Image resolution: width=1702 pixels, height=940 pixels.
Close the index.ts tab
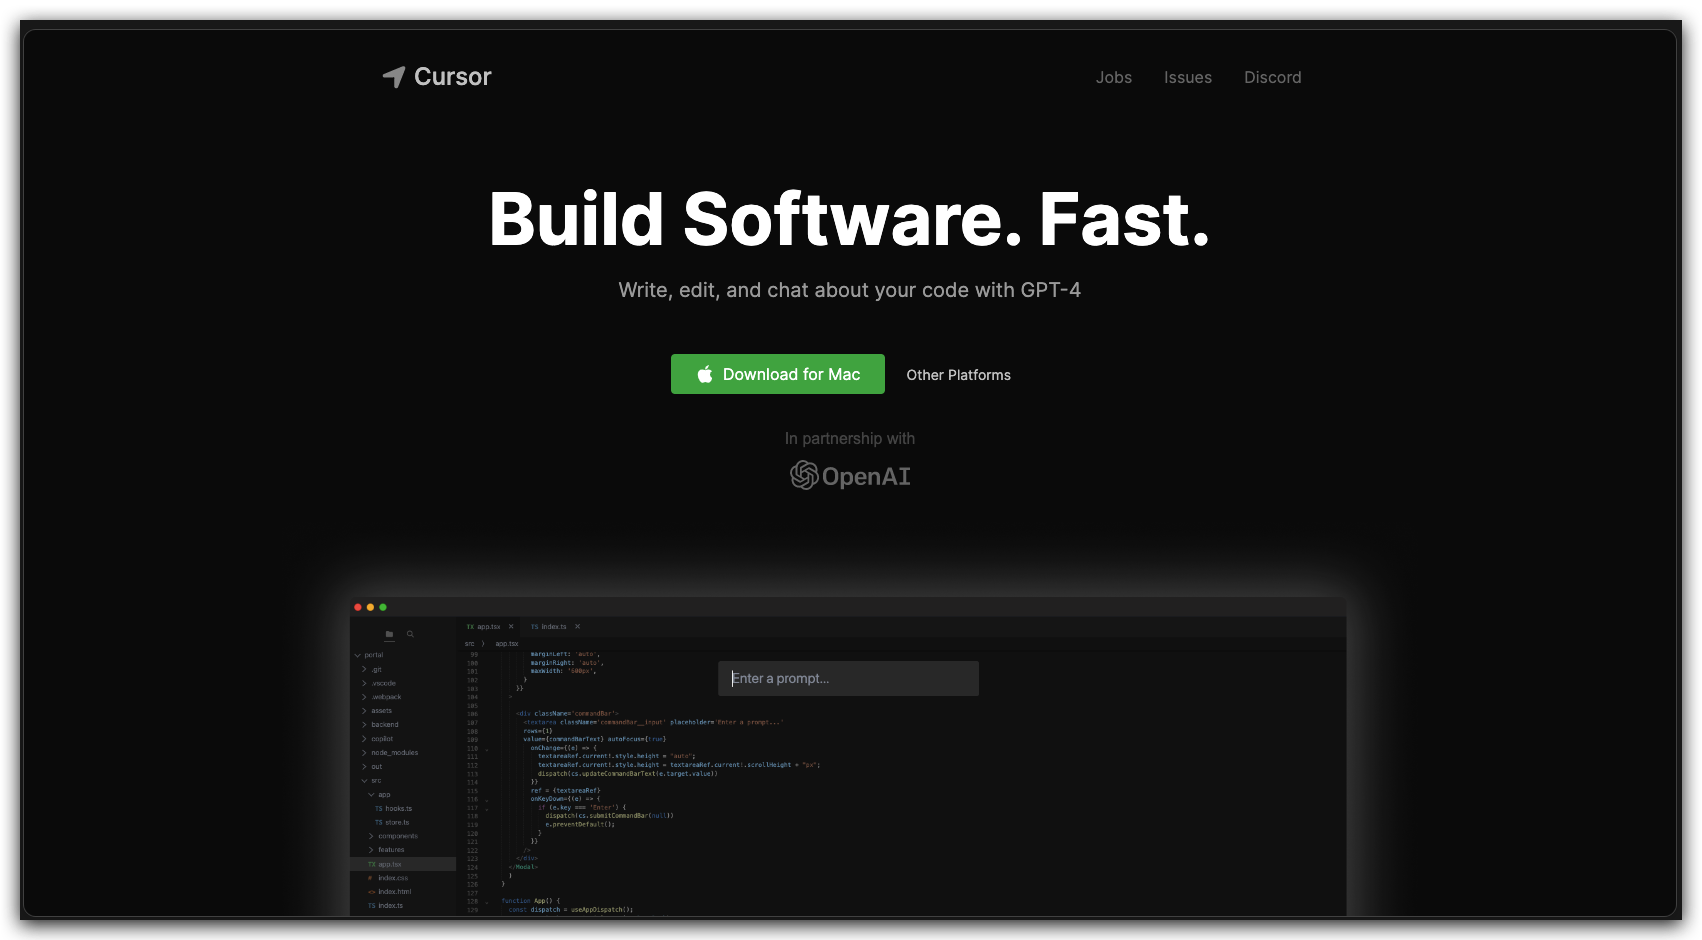577,627
